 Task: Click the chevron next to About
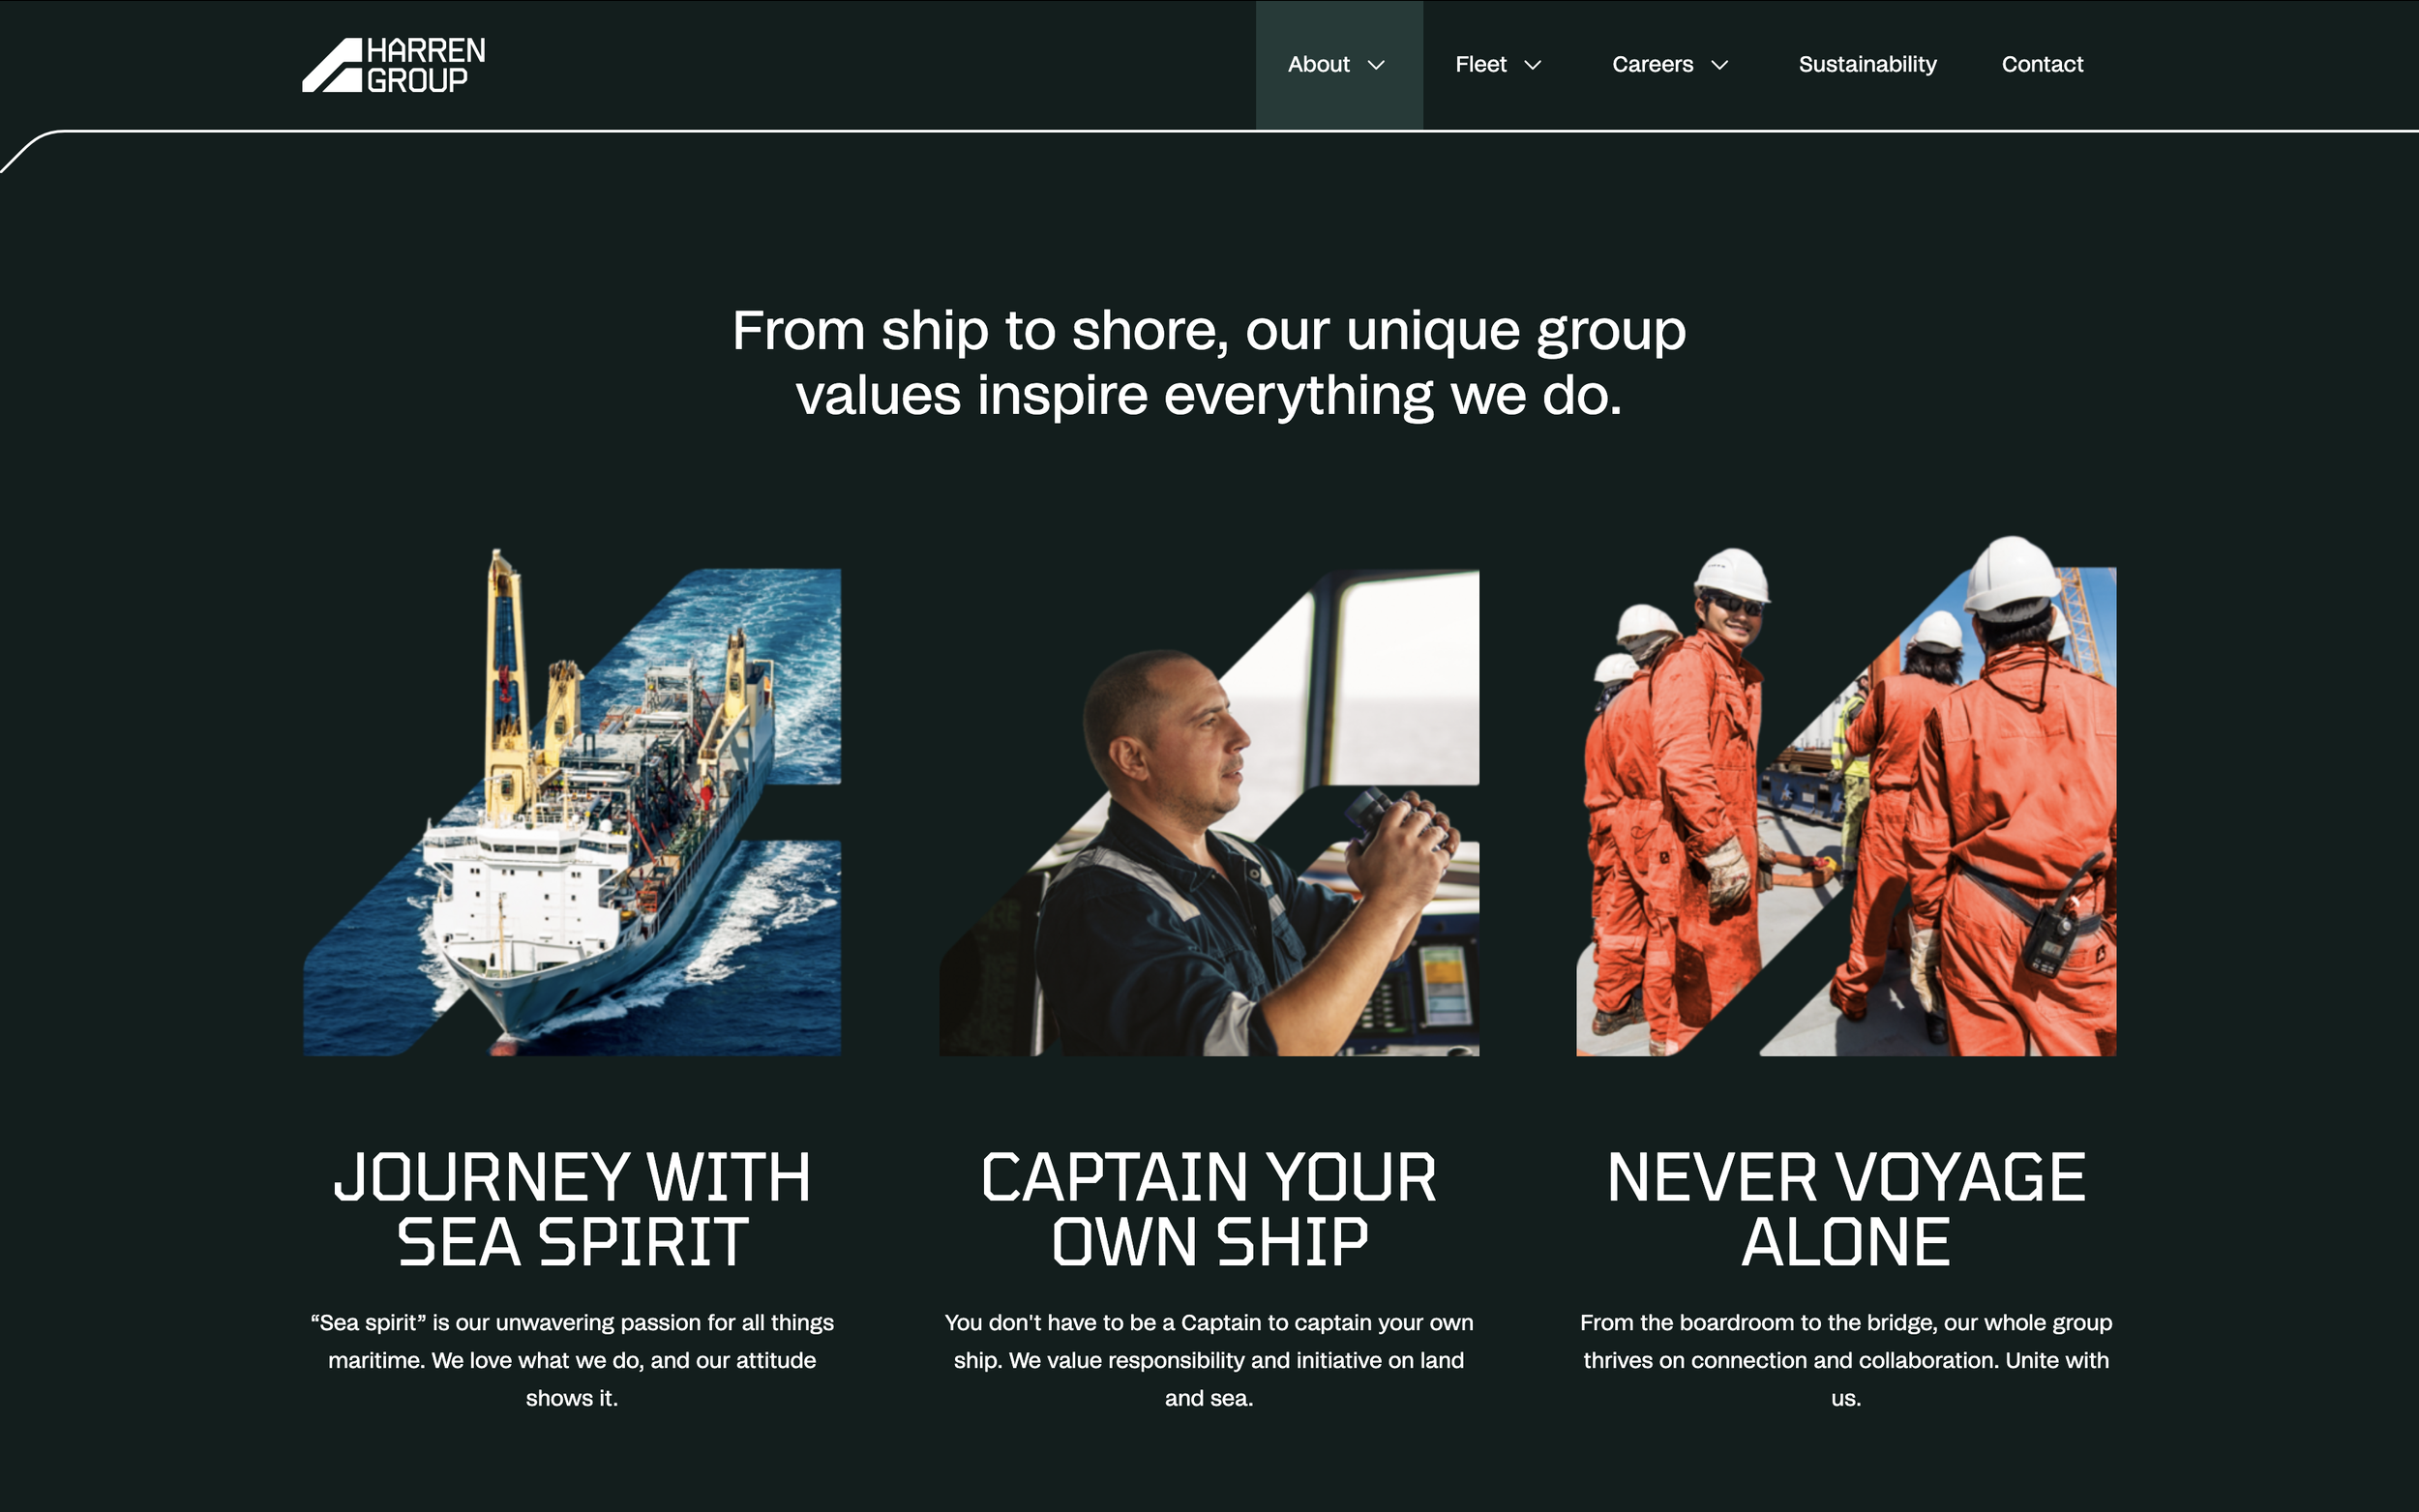pos(1376,65)
